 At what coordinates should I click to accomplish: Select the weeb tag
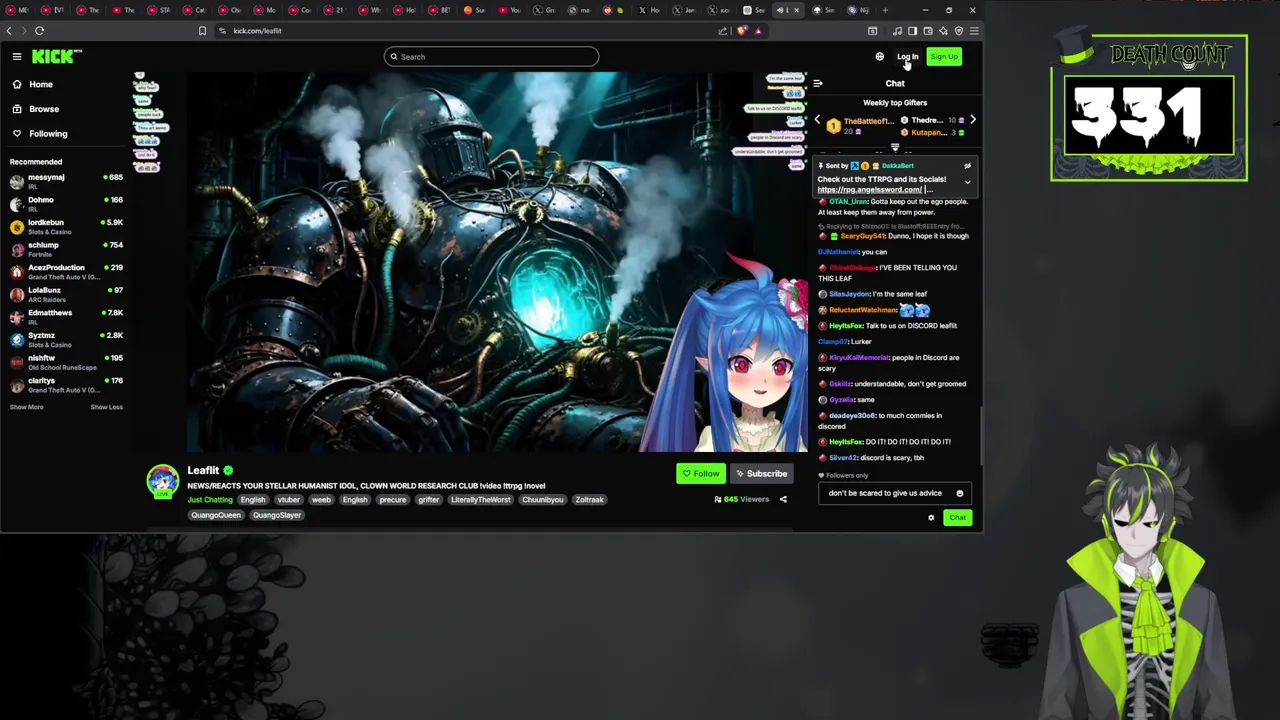321,500
